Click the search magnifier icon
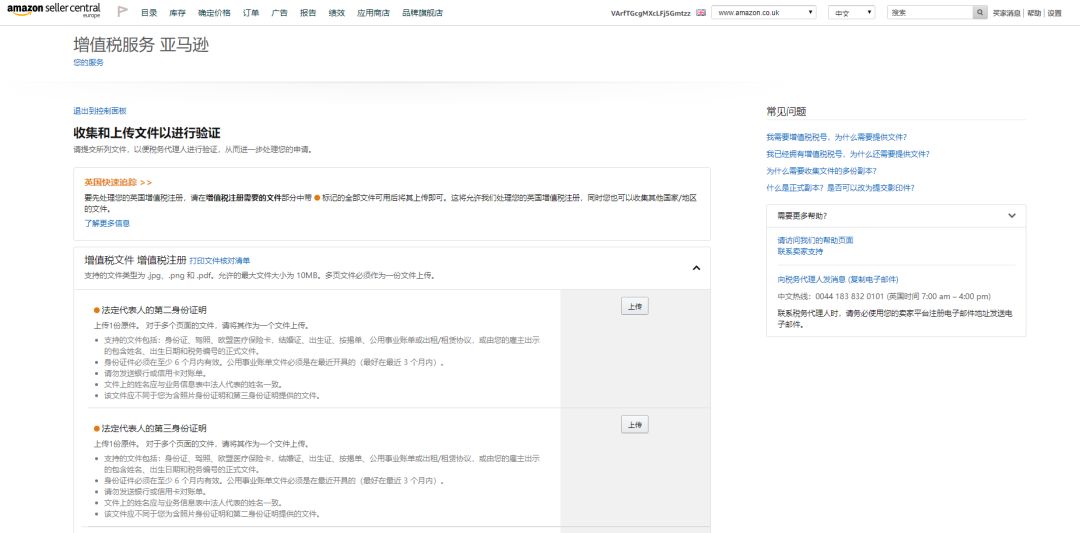The image size is (1080, 533). [979, 12]
